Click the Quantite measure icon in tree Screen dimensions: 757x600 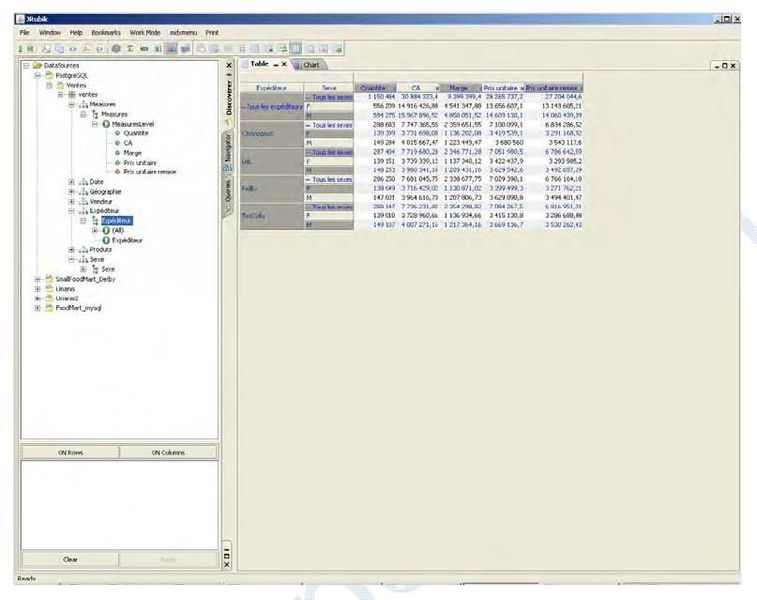pos(117,133)
